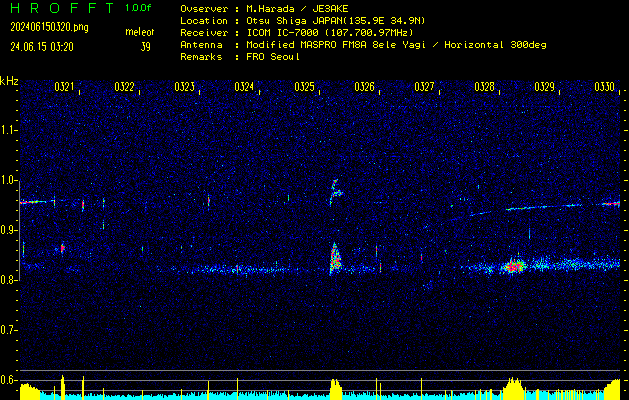
Task: Select the 0330 time marker
Action: (x=604, y=88)
